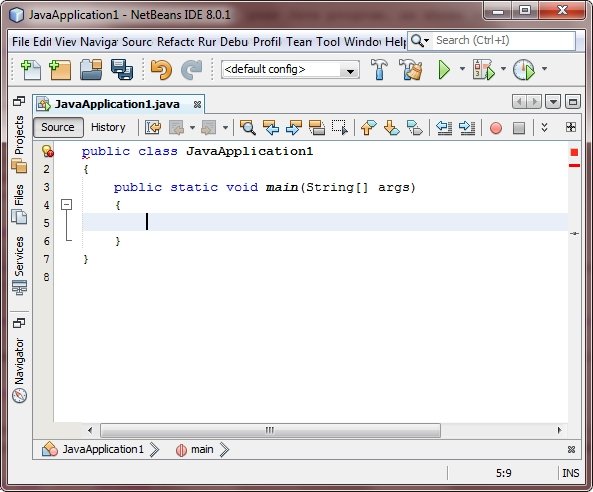Click Find Next Occurrence icon
This screenshot has width=593, height=492.
[x=294, y=127]
